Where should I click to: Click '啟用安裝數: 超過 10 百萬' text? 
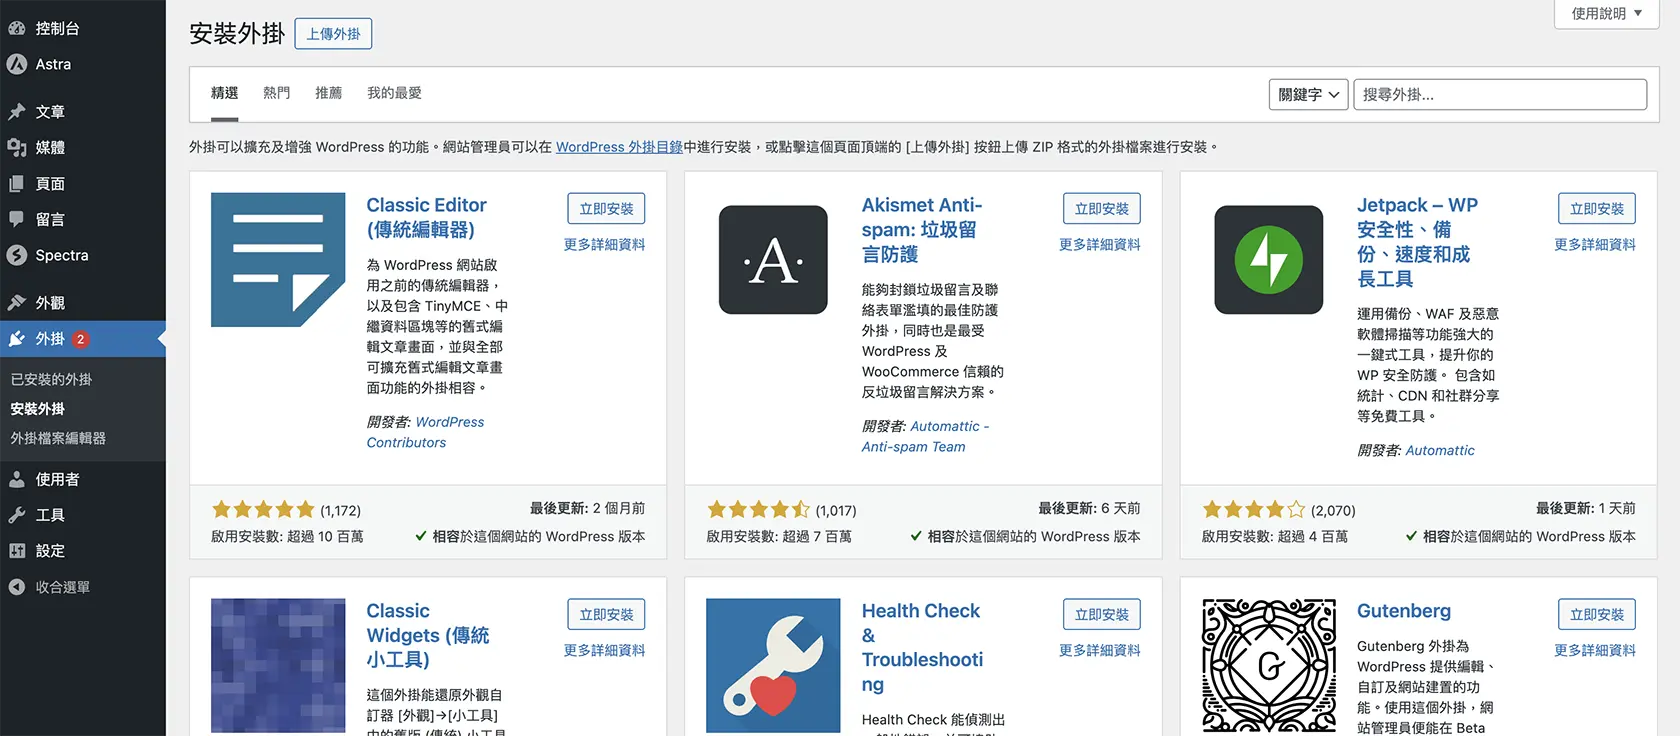point(287,537)
